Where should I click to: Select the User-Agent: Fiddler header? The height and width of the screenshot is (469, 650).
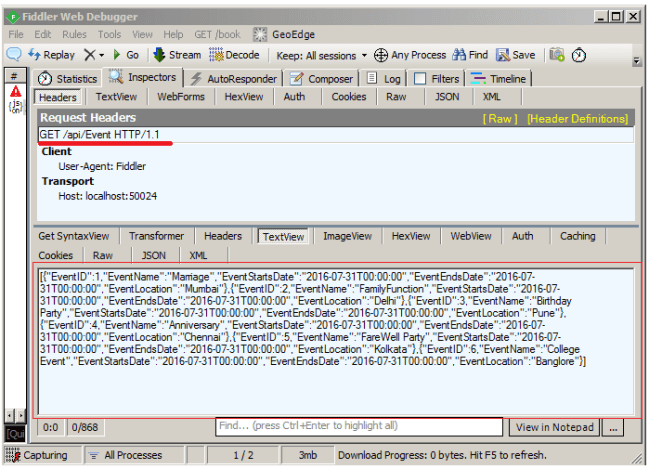(x=102, y=166)
